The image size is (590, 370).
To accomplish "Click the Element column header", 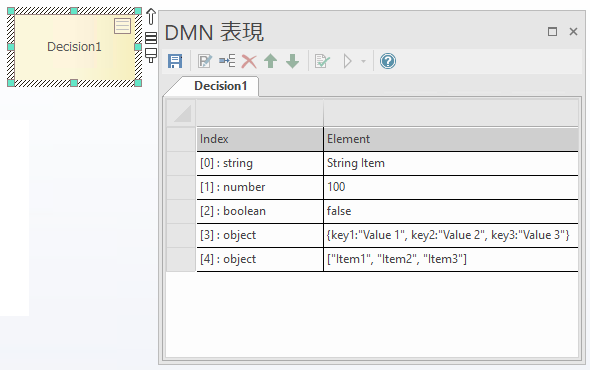I will tap(451, 139).
